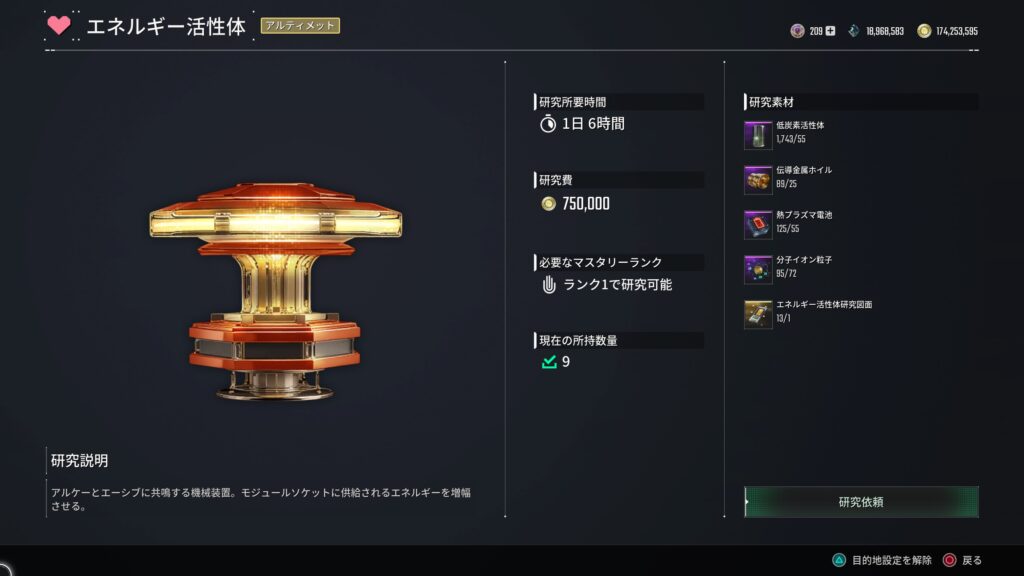The height and width of the screenshot is (576, 1024).
Task: Click the stopwatch icon by 1日 6時間
Action: coord(548,123)
